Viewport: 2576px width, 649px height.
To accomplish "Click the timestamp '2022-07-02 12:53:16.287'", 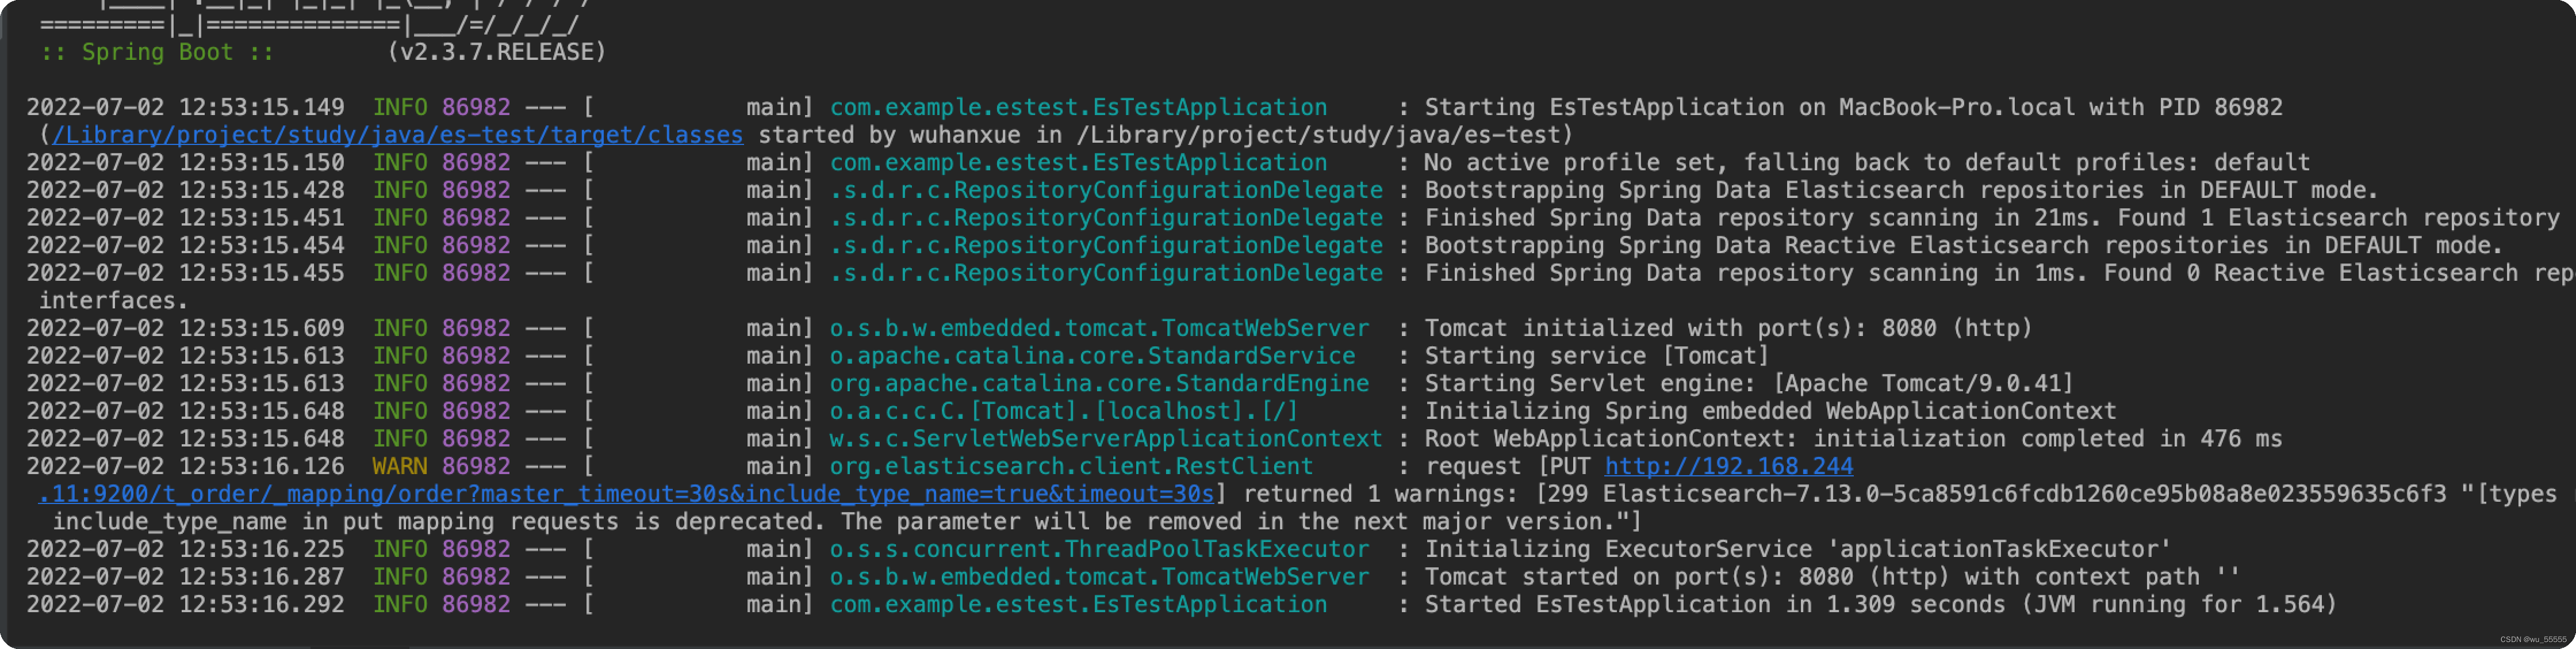I will [185, 577].
